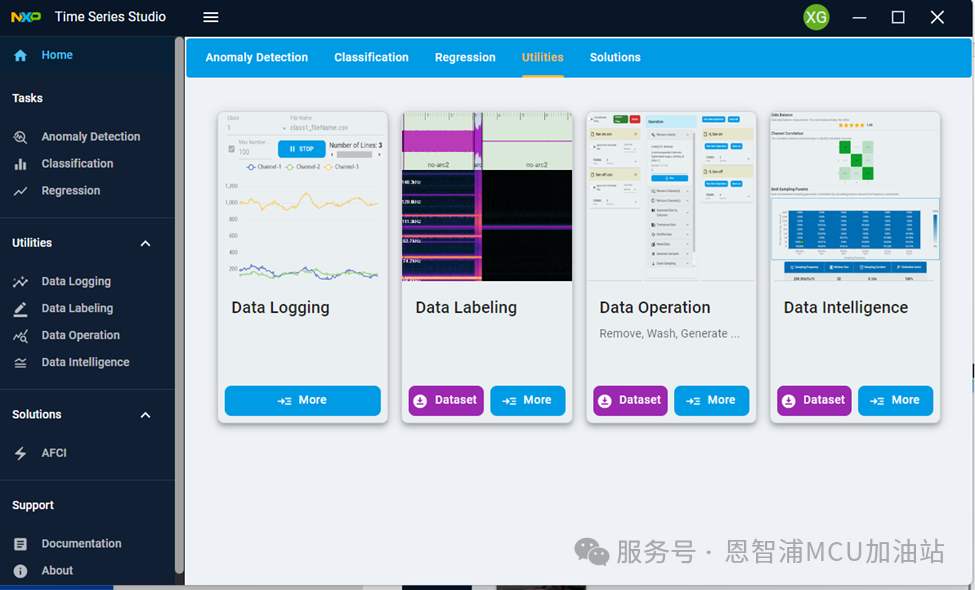The width and height of the screenshot is (975, 590).
Task: Click the Data Logging sidebar icon
Action: click(21, 282)
